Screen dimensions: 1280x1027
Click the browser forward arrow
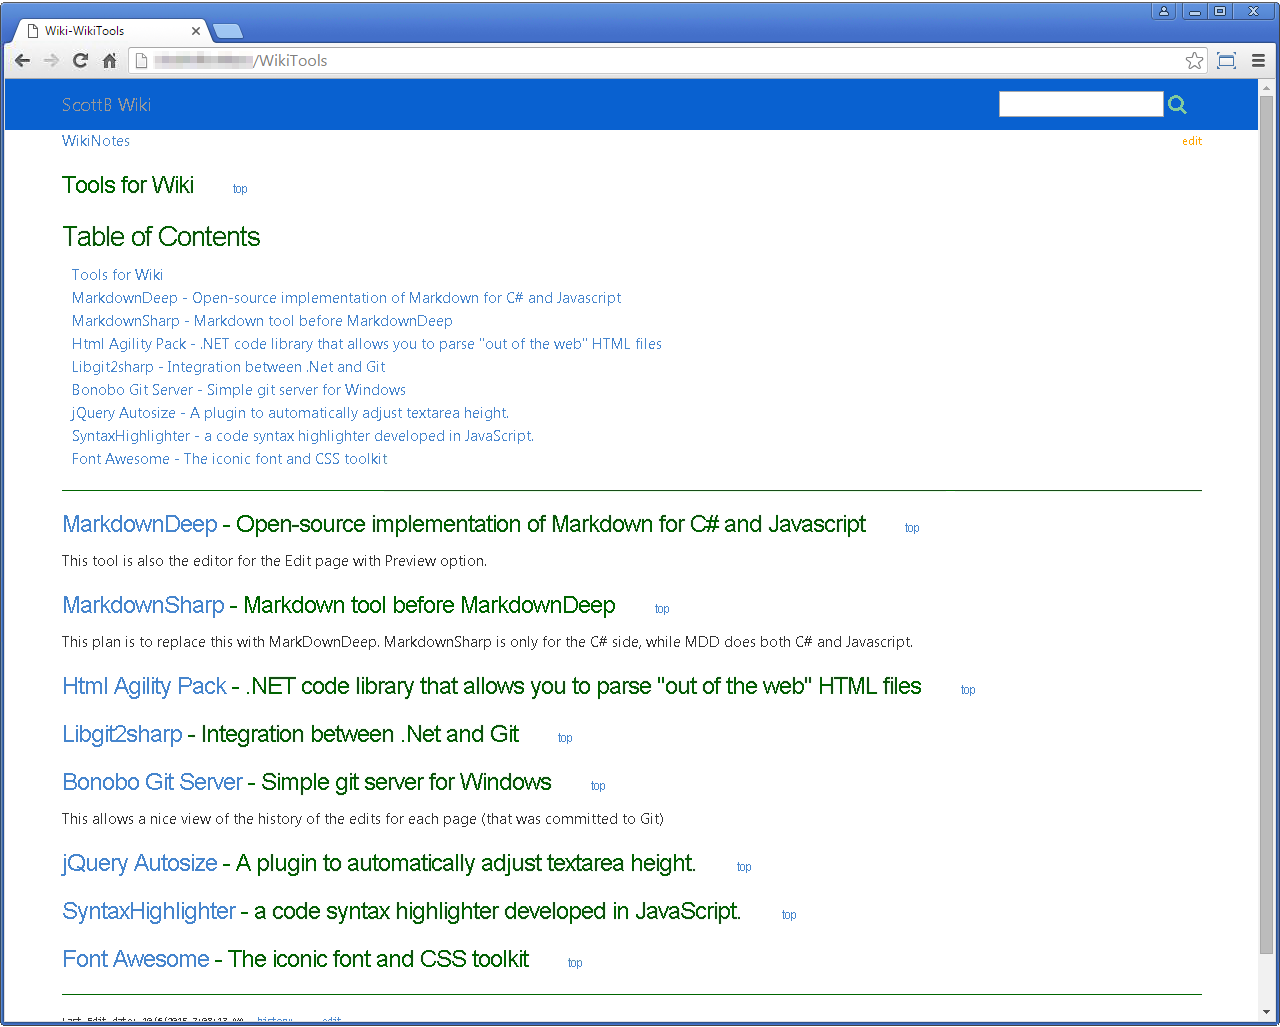(51, 61)
